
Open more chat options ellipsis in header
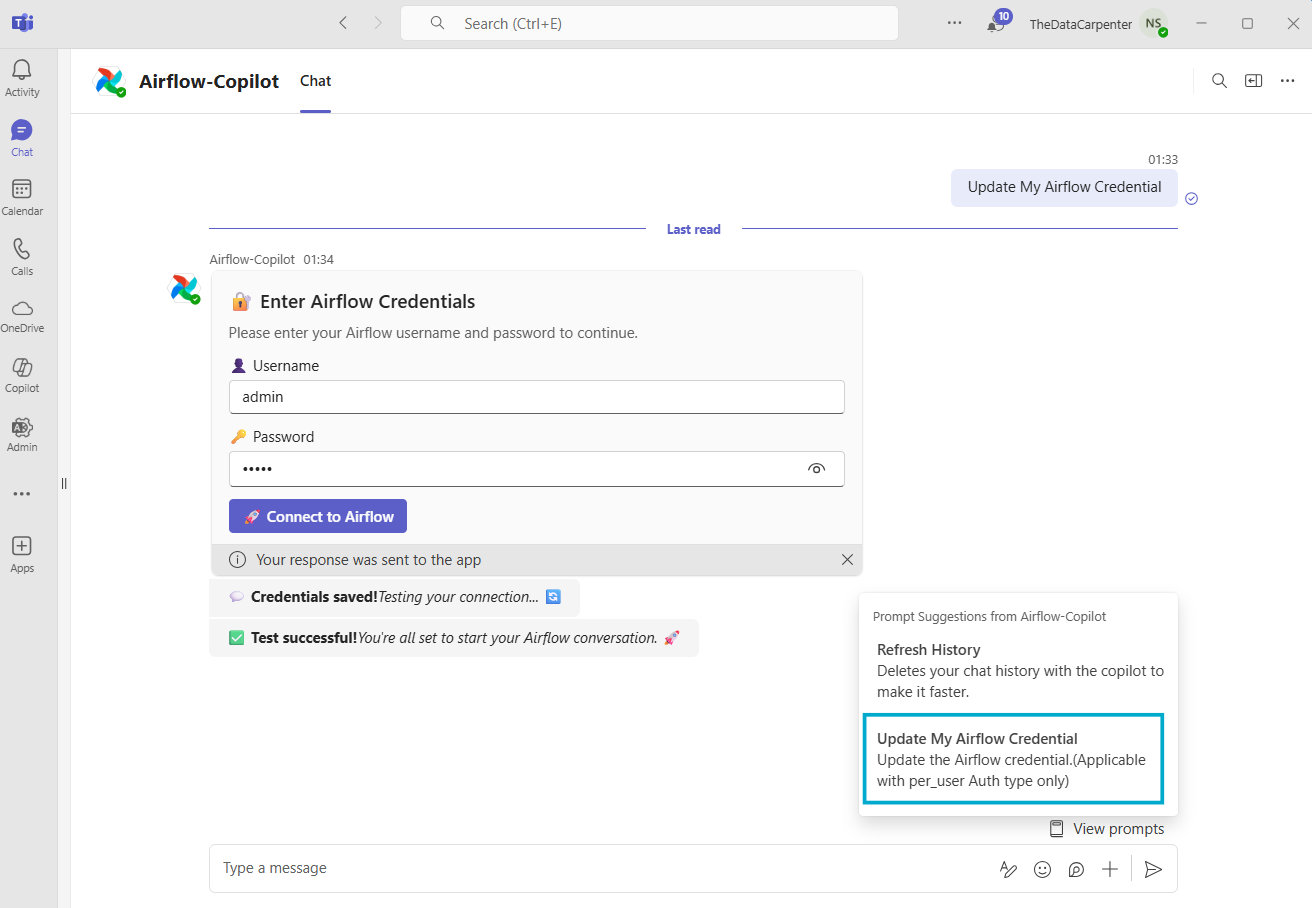click(1287, 81)
